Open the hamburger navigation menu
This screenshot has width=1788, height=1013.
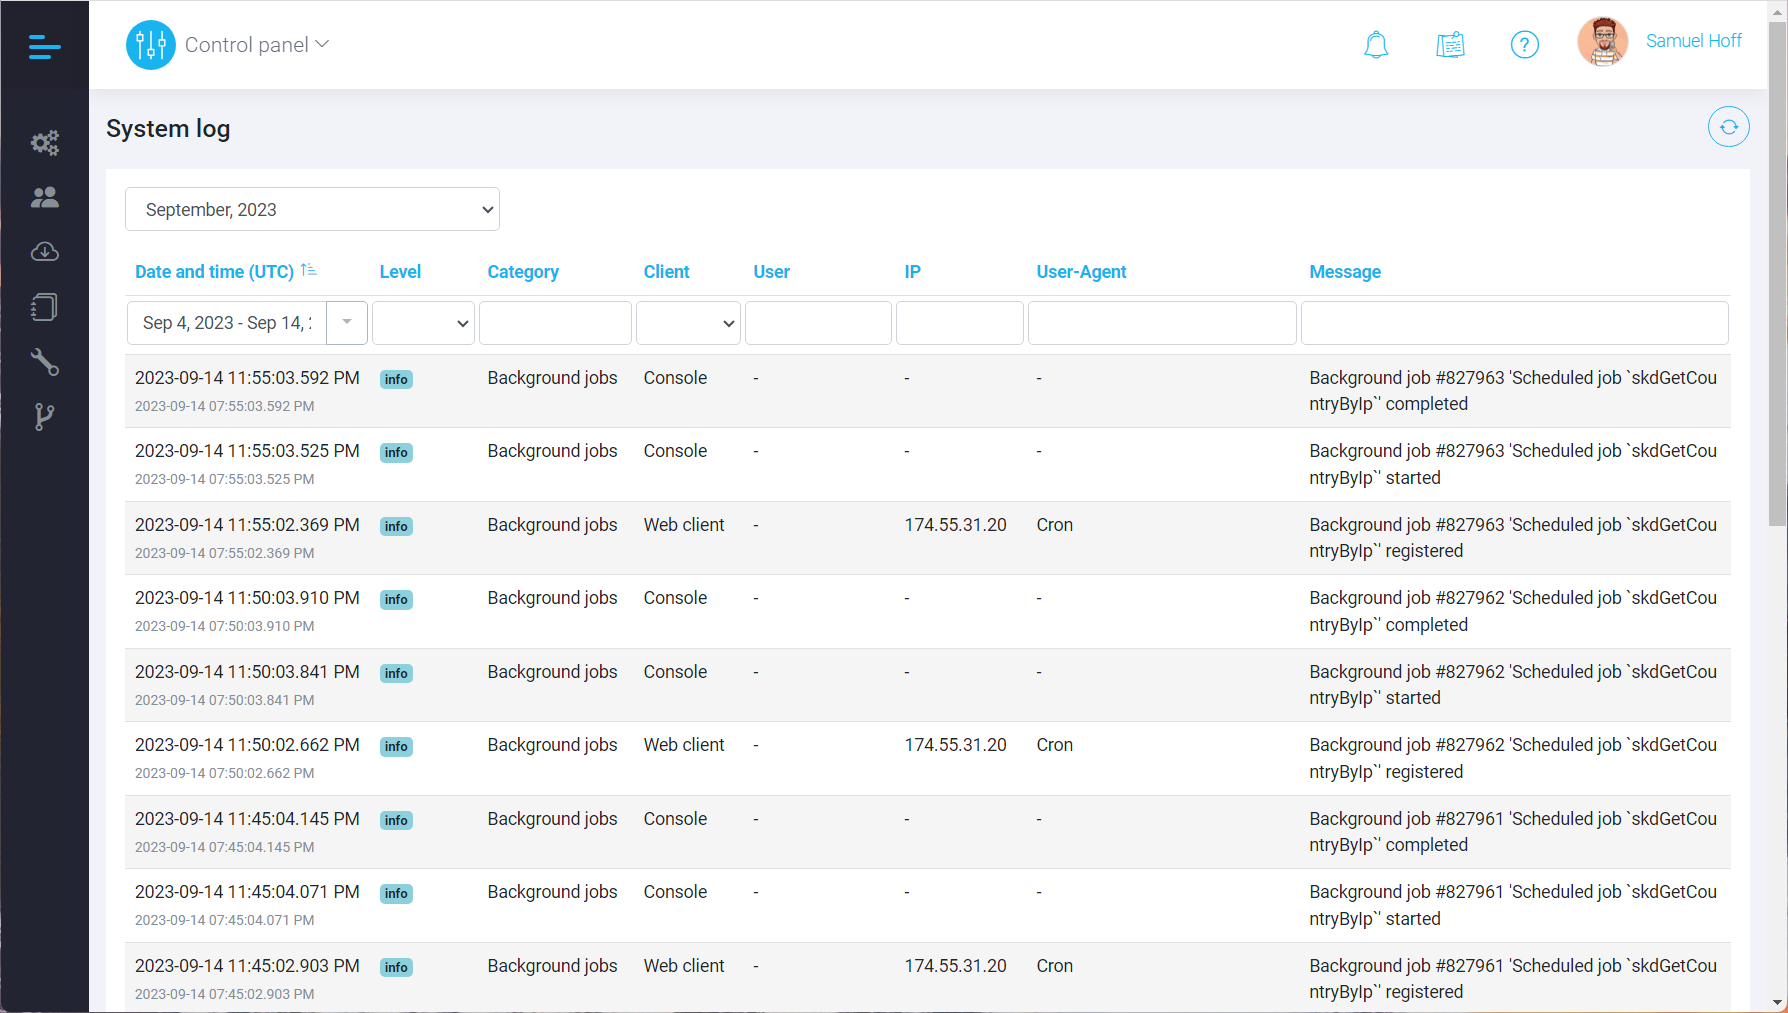[x=44, y=46]
